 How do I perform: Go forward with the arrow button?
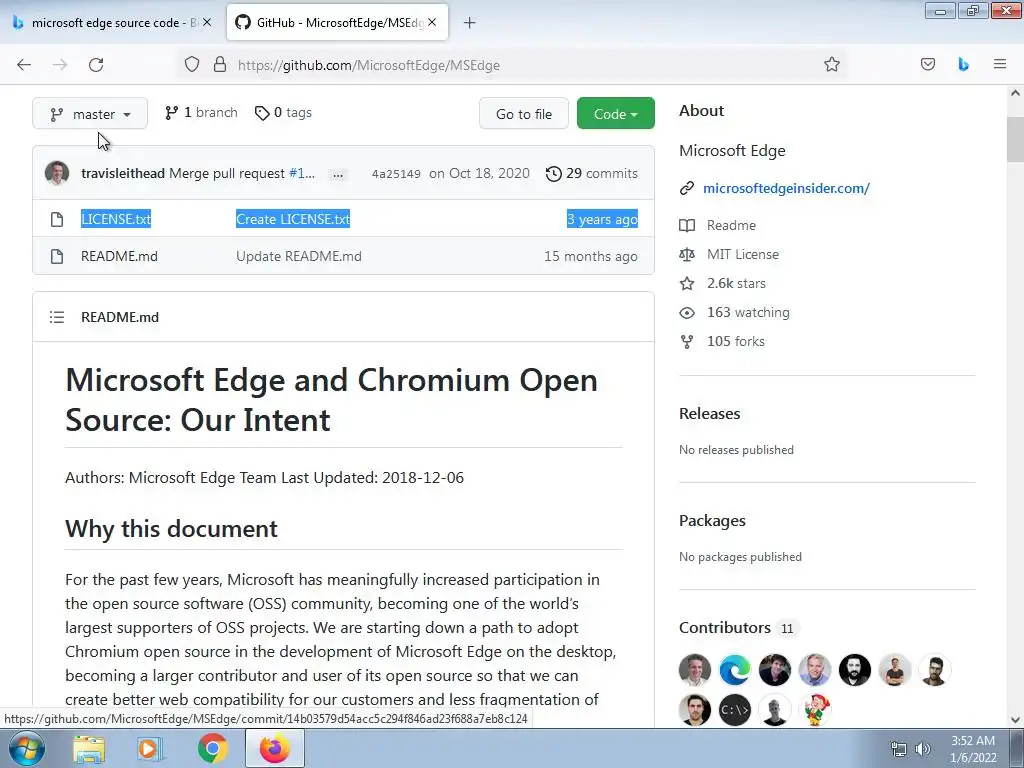[x=60, y=65]
